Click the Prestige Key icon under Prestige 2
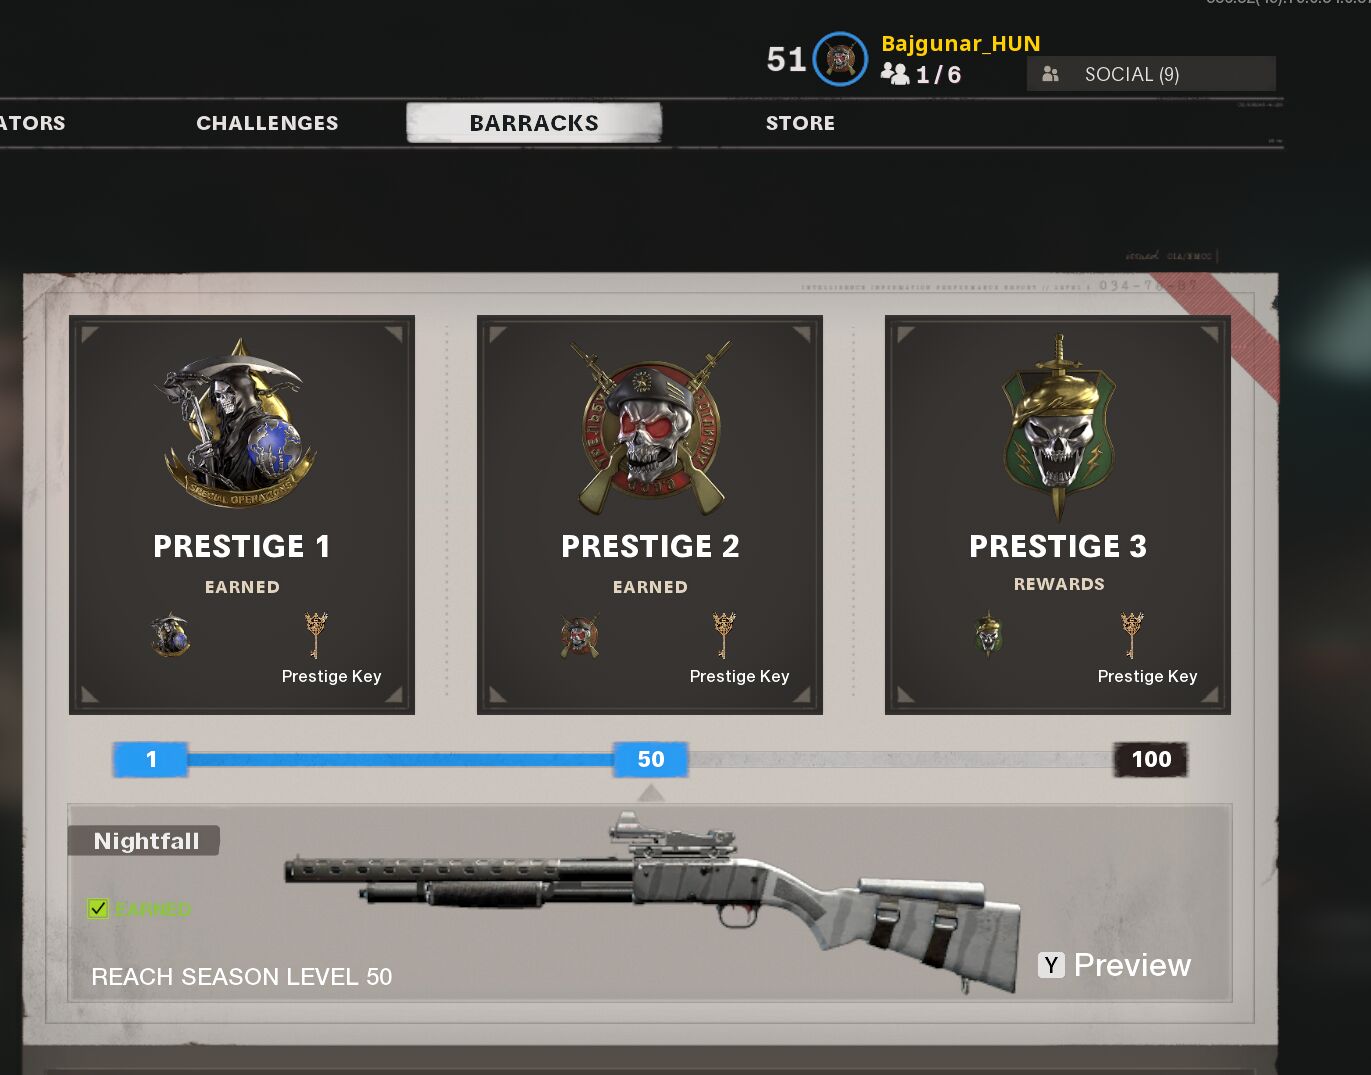The image size is (1371, 1075). point(724,634)
